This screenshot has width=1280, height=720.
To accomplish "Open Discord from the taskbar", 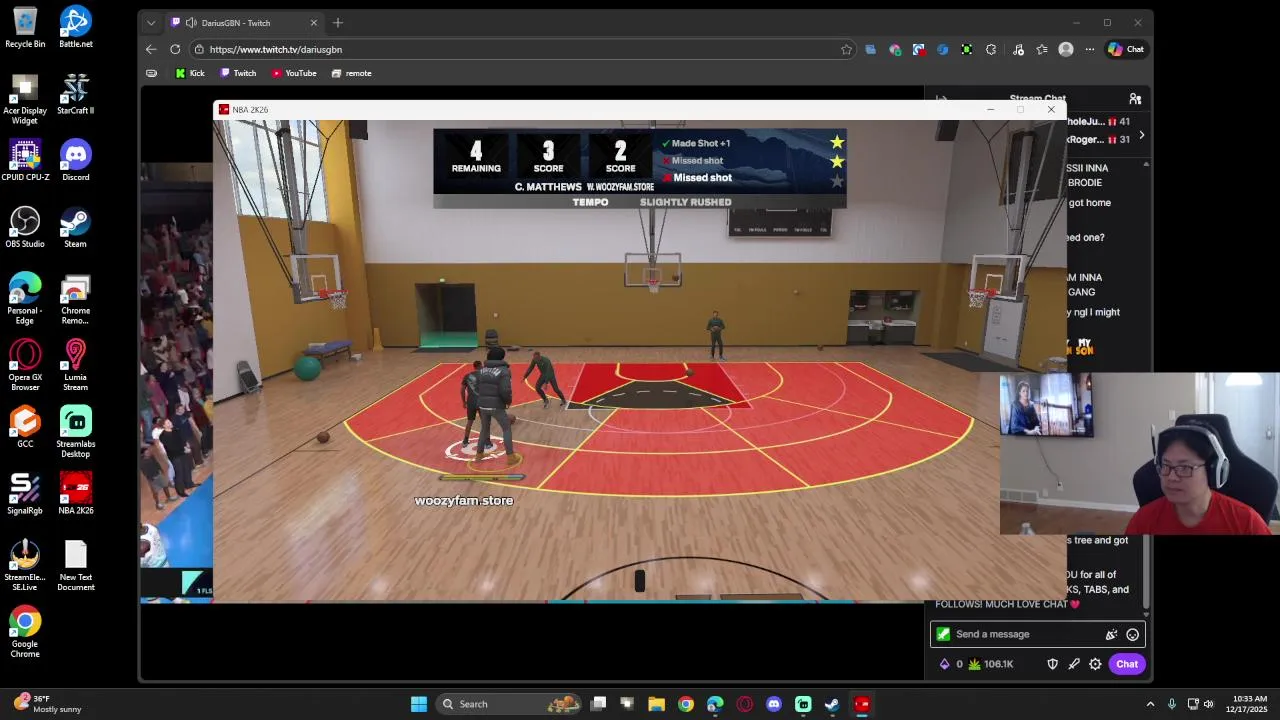I will 773,704.
